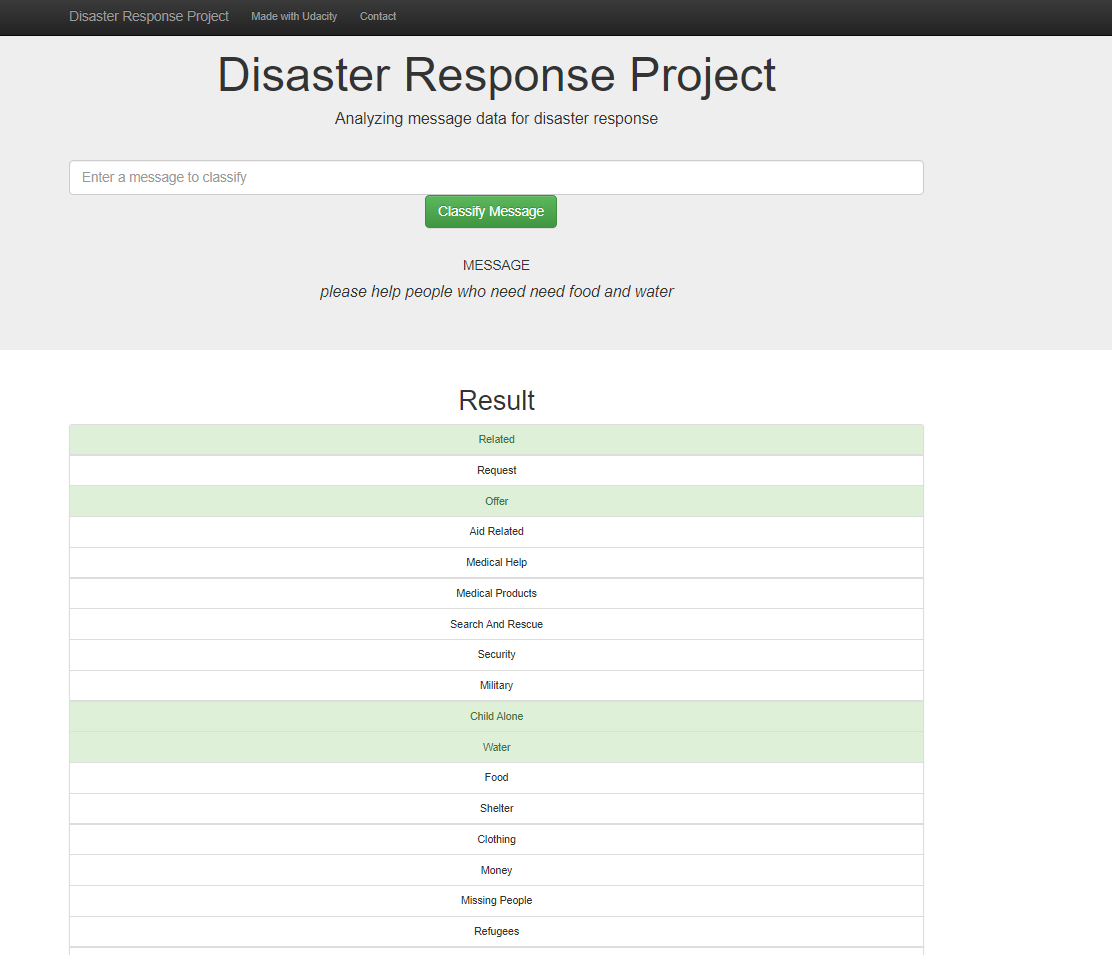Click the Offer classification row
Image resolution: width=1112 pixels, height=955 pixels.
tap(496, 501)
